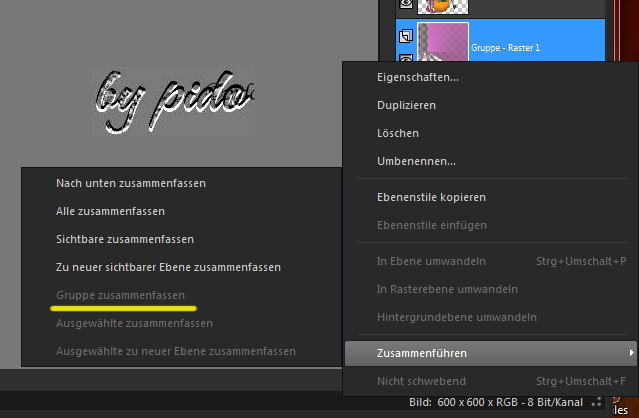
Task: Click the 'by pido' watermark on the canvas
Action: click(175, 101)
